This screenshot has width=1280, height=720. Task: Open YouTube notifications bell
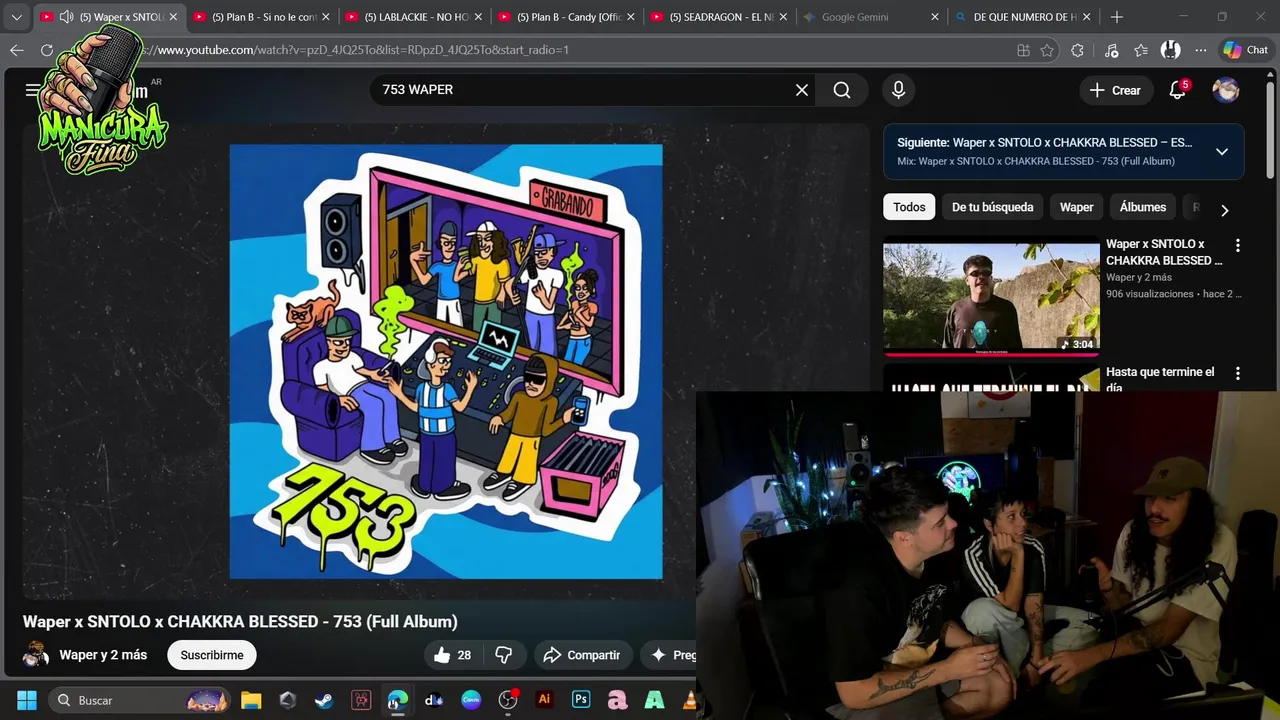point(1178,90)
